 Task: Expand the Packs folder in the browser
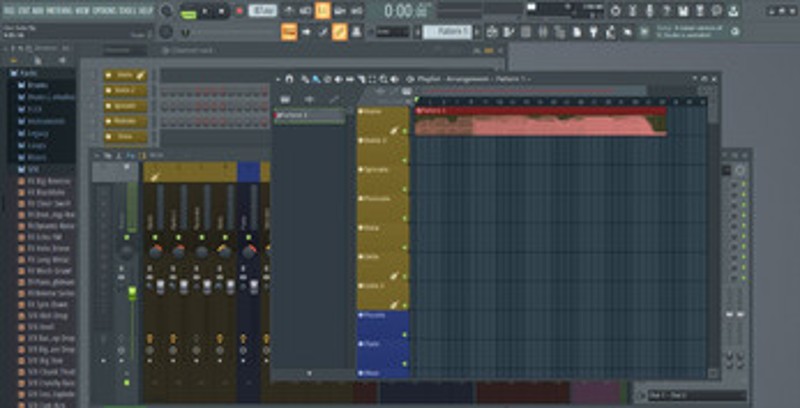[x=14, y=74]
